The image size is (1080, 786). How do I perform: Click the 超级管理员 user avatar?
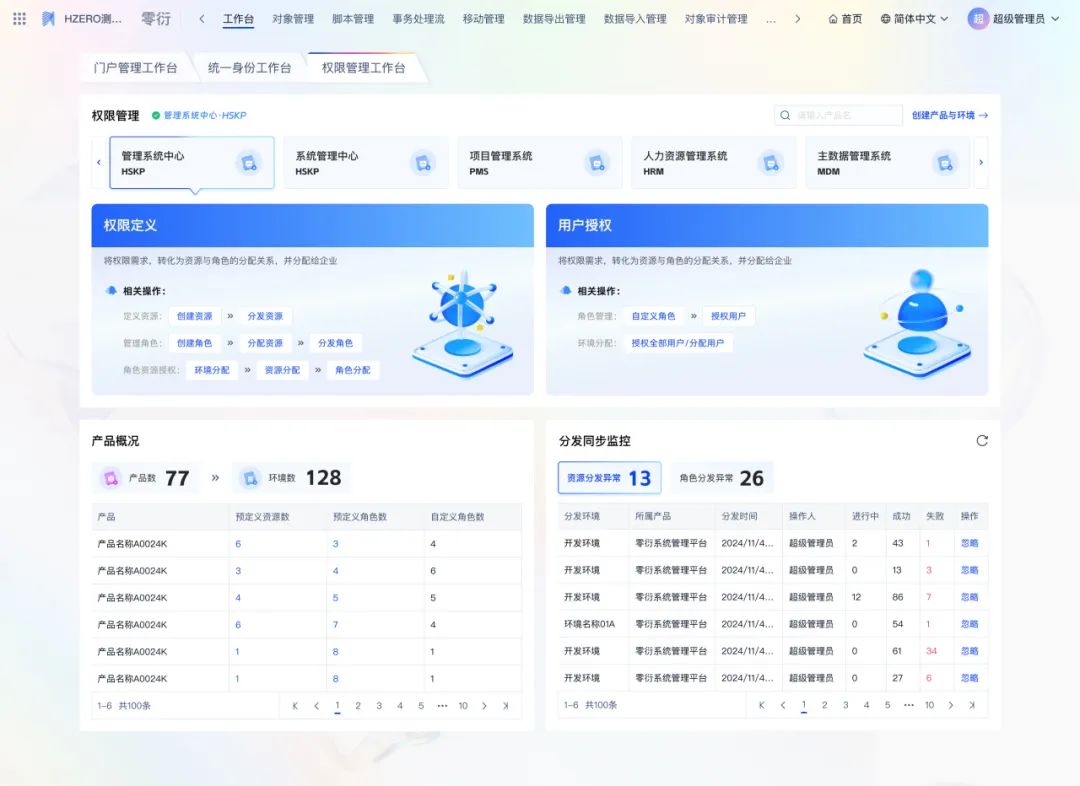978,19
